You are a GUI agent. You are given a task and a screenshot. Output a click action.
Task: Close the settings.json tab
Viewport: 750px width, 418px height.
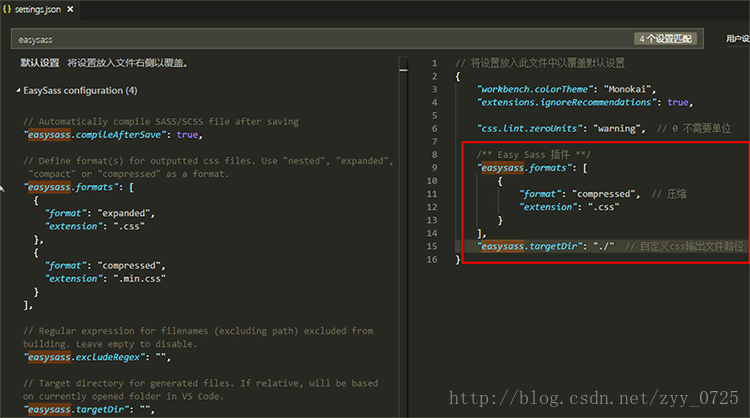pyautogui.click(x=70, y=9)
